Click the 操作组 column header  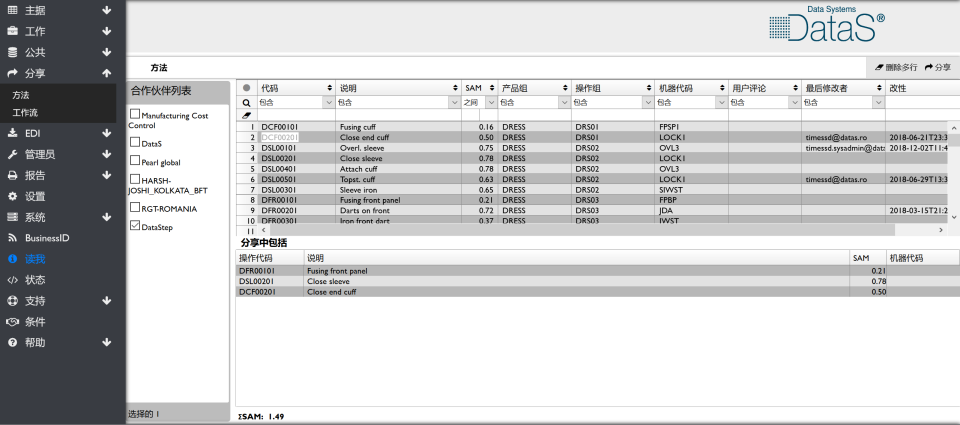(x=613, y=88)
